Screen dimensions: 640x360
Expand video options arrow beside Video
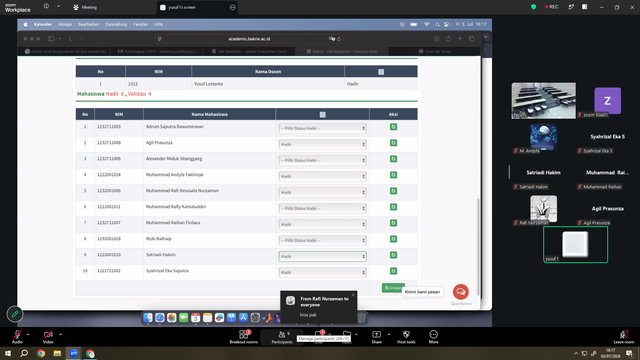click(x=60, y=334)
